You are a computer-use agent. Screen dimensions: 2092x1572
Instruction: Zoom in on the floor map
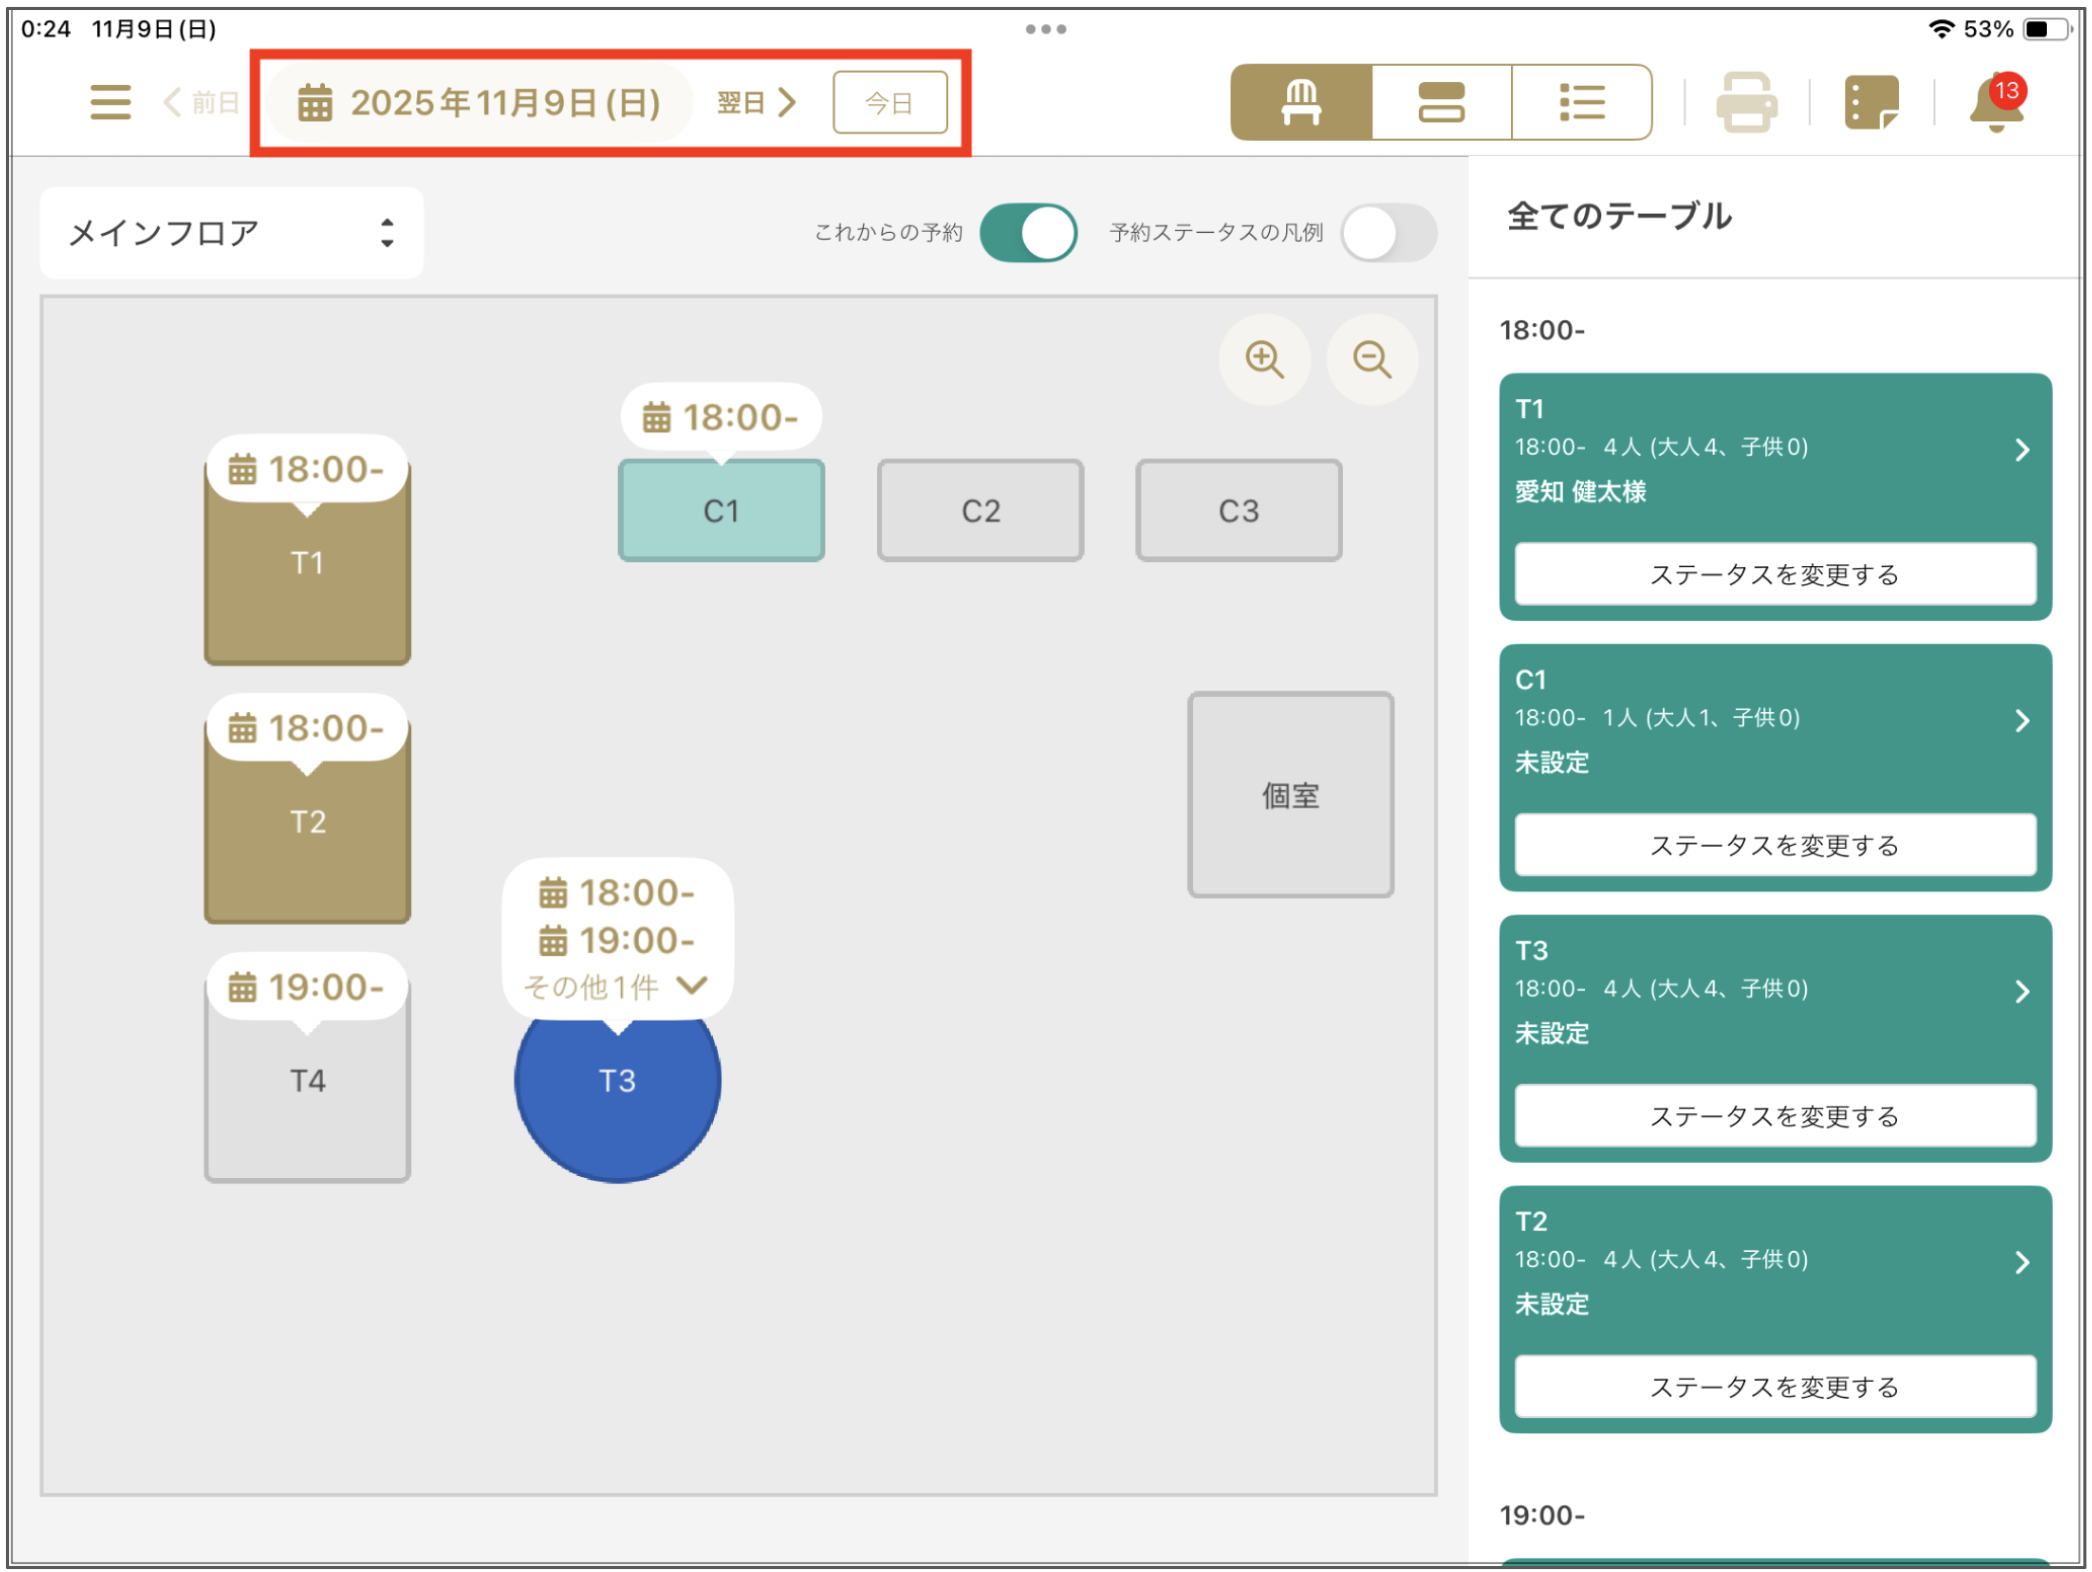pos(1264,359)
